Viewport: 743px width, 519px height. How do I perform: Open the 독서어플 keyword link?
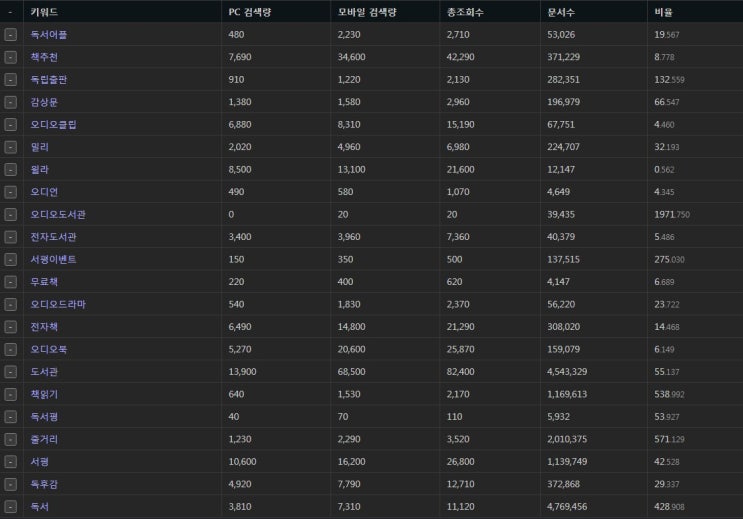tap(48, 35)
